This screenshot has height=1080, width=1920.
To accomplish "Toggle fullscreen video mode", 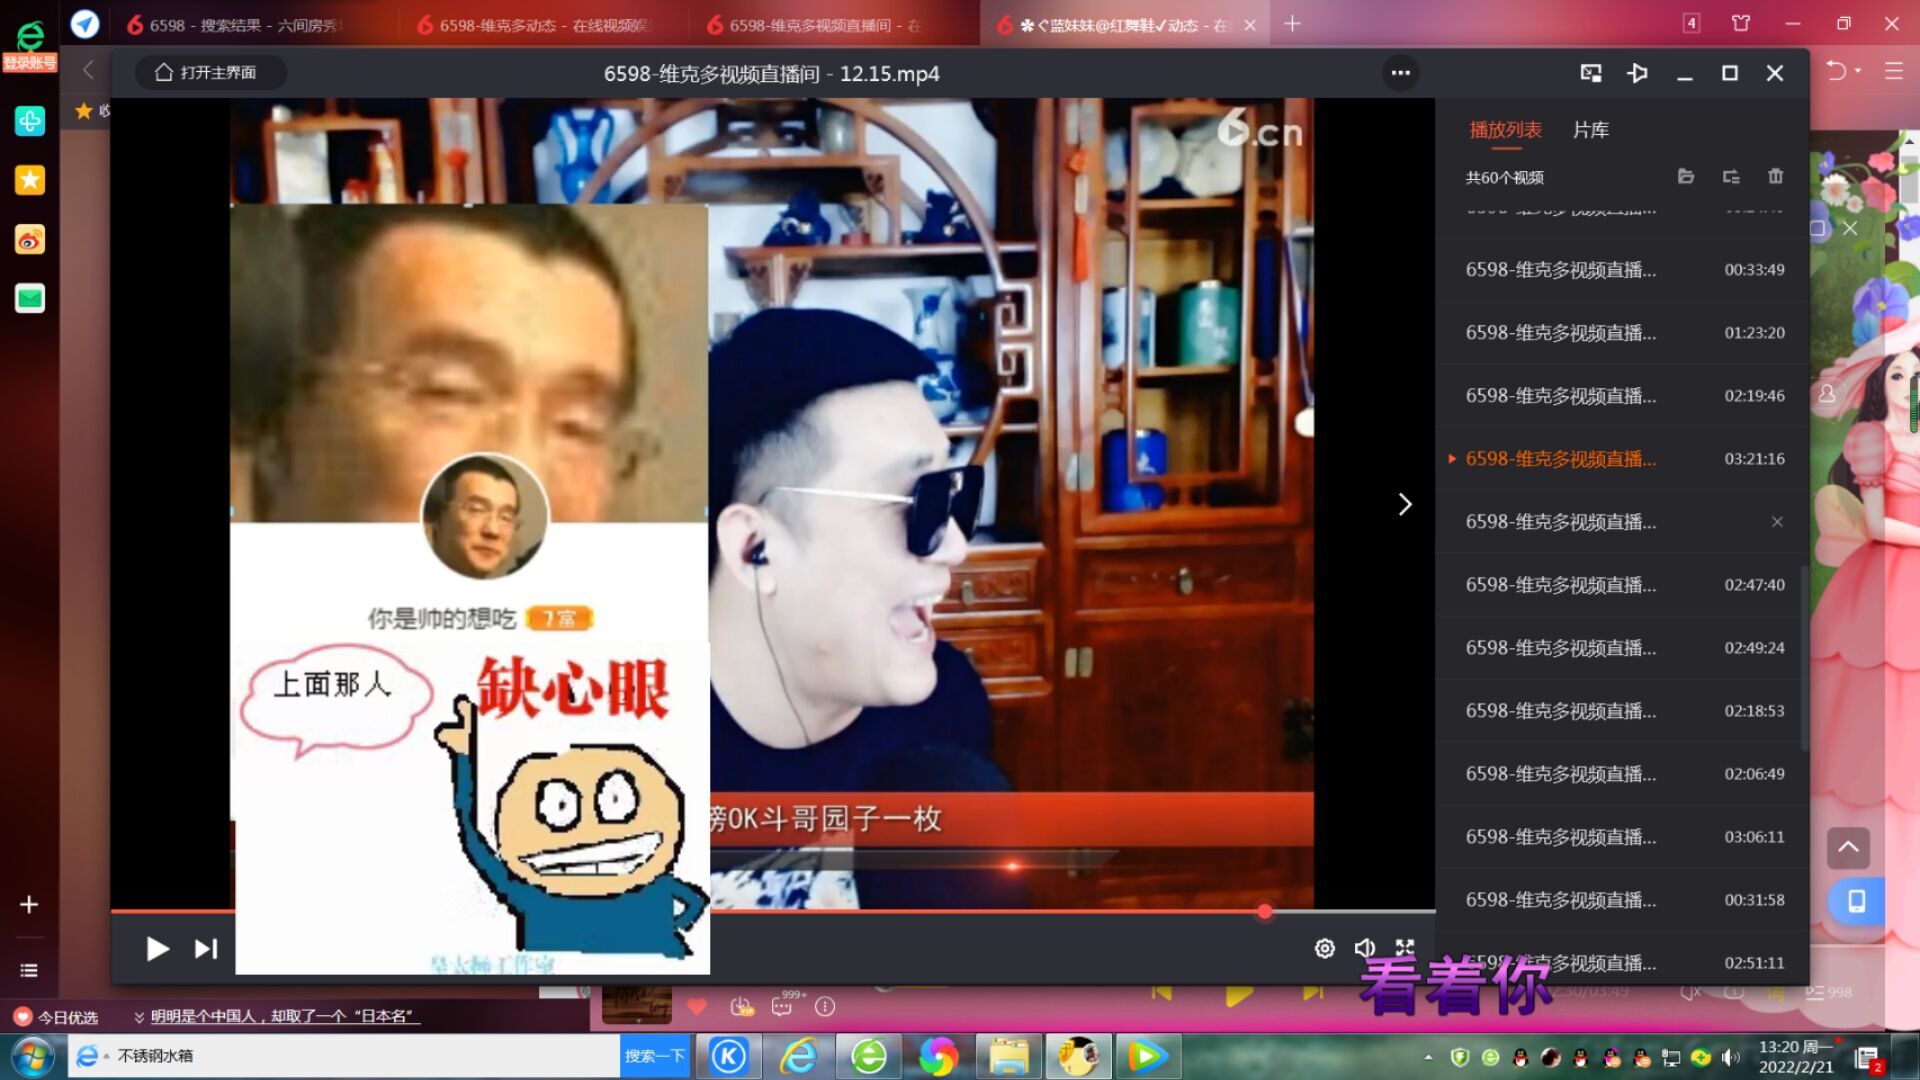I will click(1405, 947).
